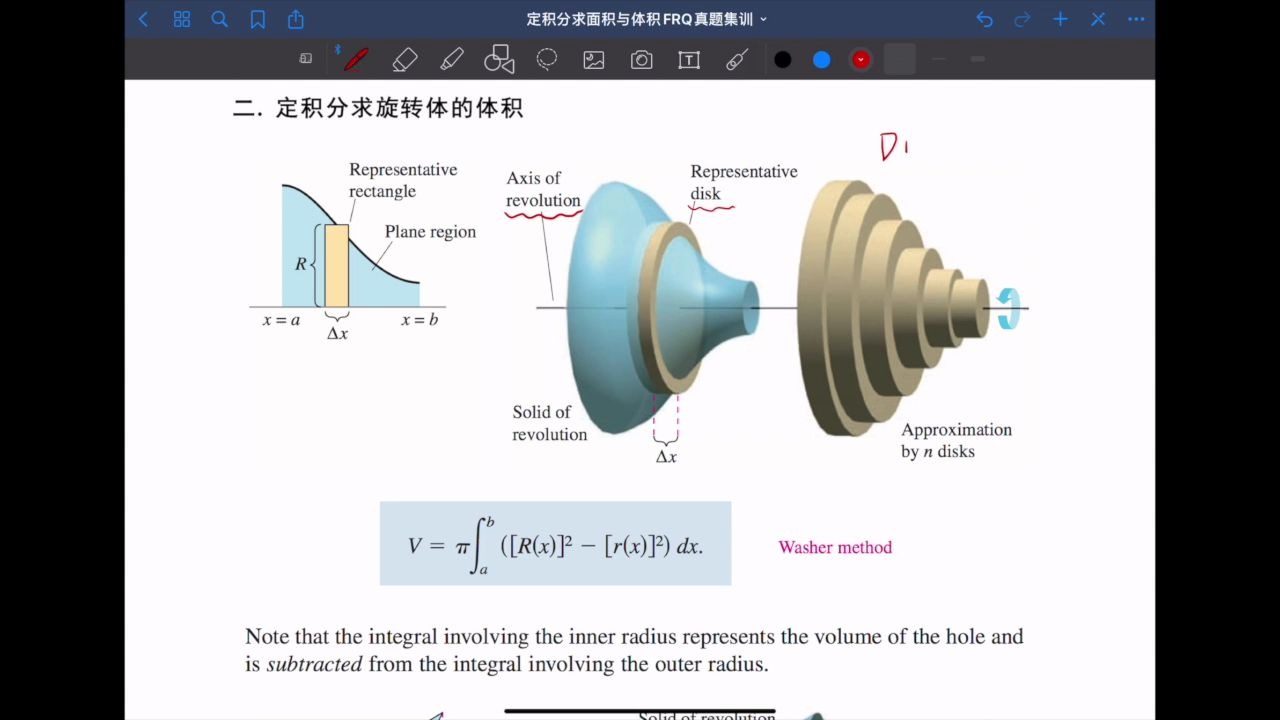Undo the last stroke
The image size is (1280, 720).
pos(985,19)
